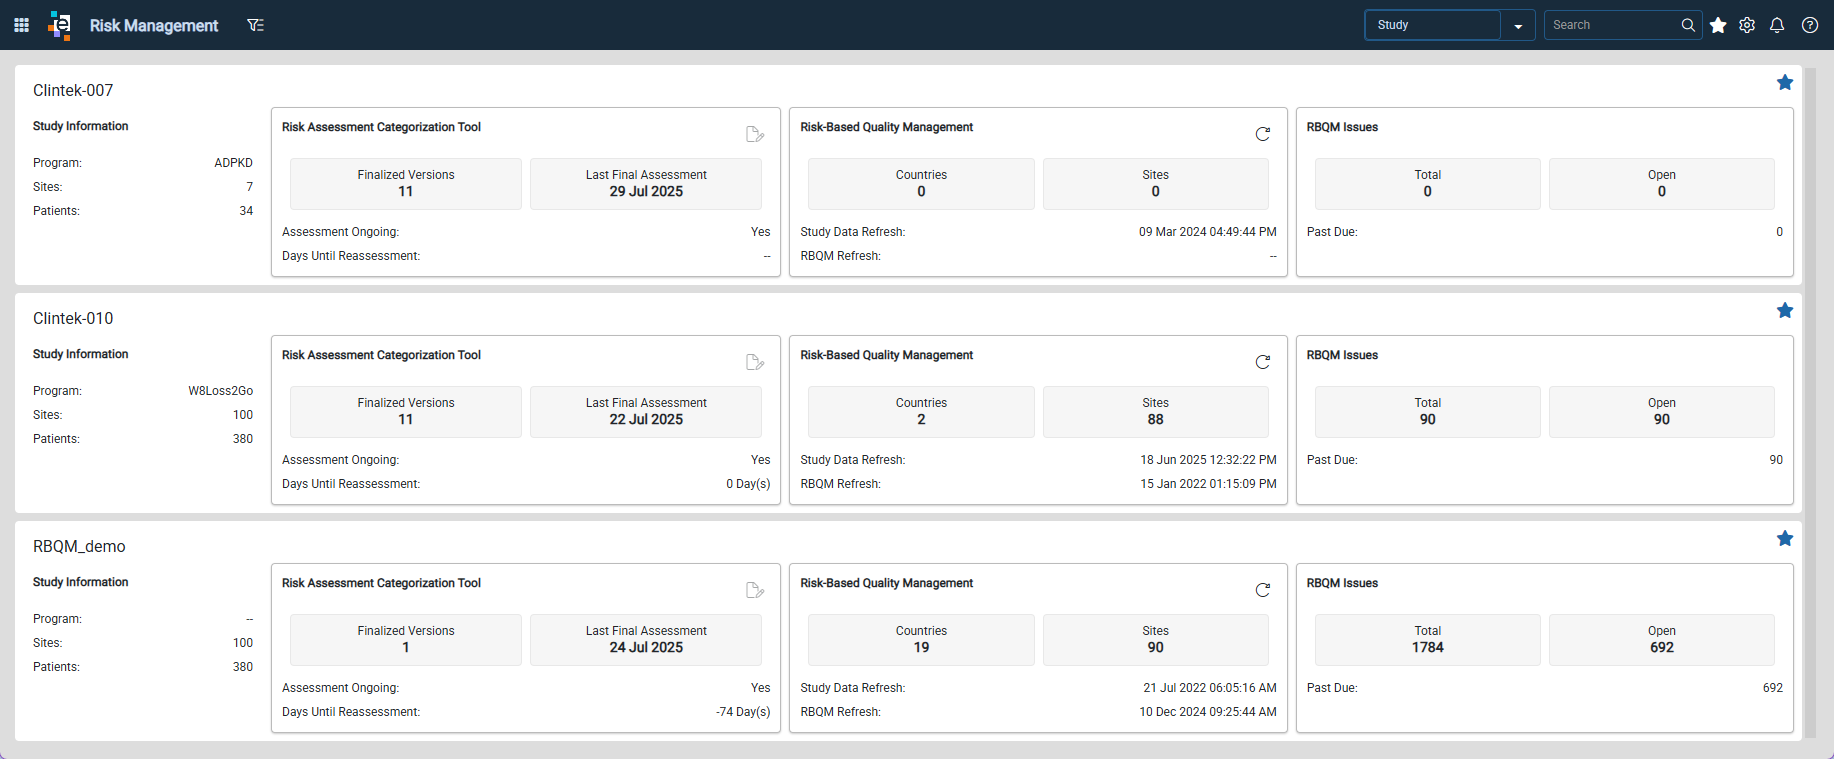Click RBQM_demo Last Final Assessment 24 Jul tile
The height and width of the screenshot is (759, 1834).
(x=646, y=639)
